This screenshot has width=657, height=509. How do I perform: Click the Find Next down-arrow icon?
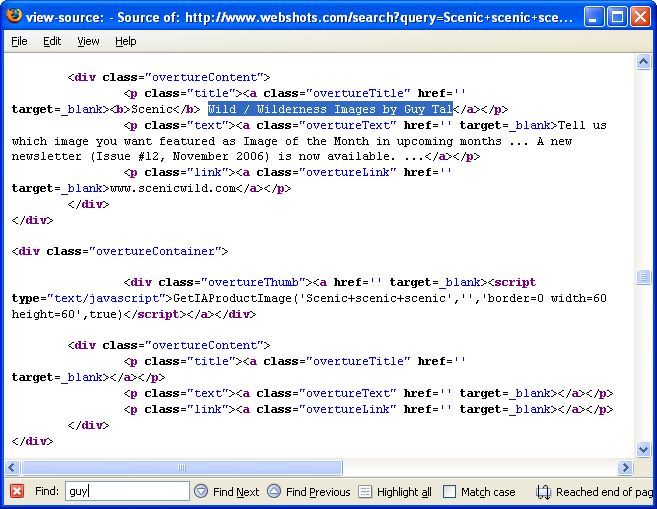(201, 491)
